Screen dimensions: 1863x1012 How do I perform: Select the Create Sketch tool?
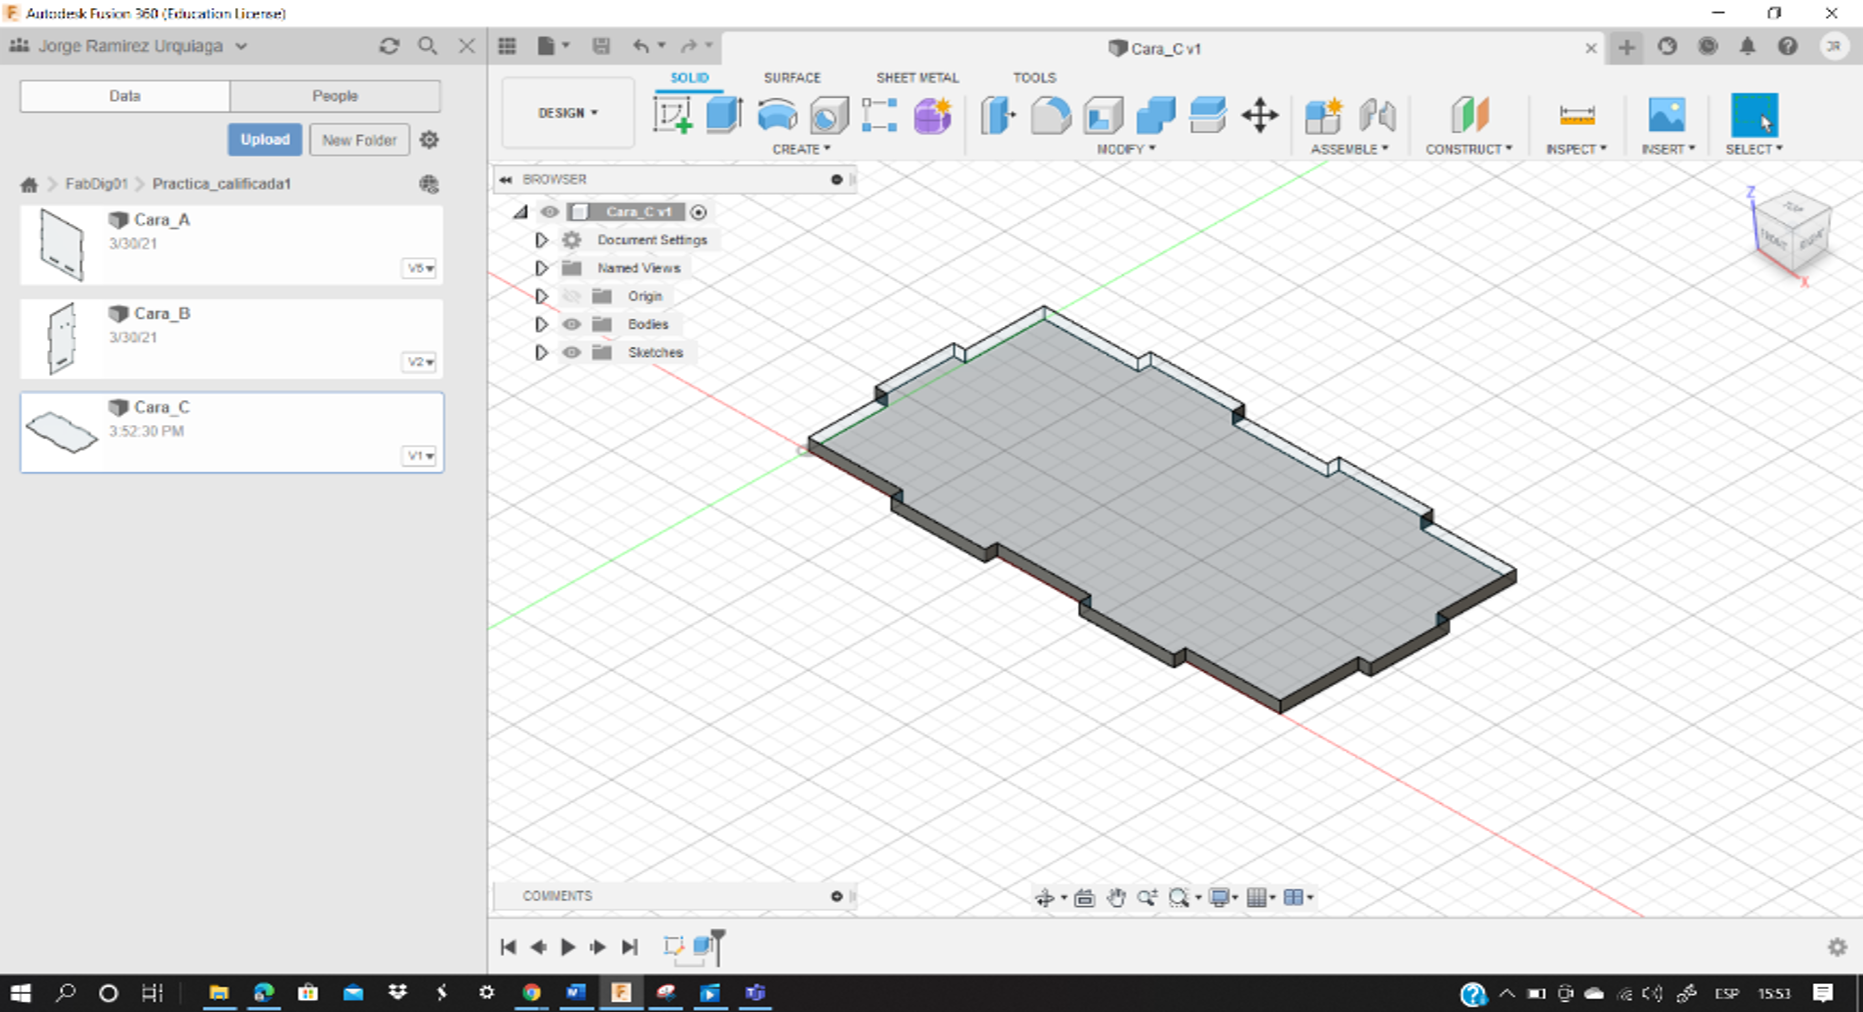[x=672, y=115]
